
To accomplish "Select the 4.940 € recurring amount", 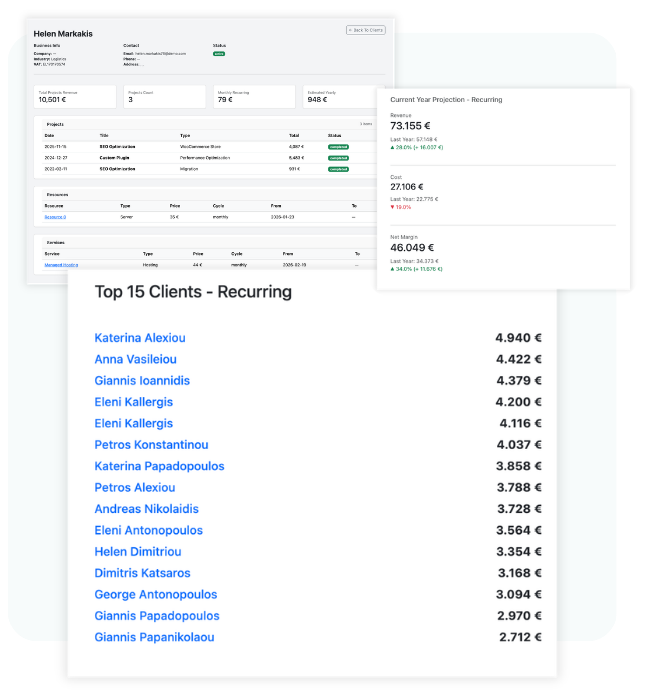I will tap(518, 338).
